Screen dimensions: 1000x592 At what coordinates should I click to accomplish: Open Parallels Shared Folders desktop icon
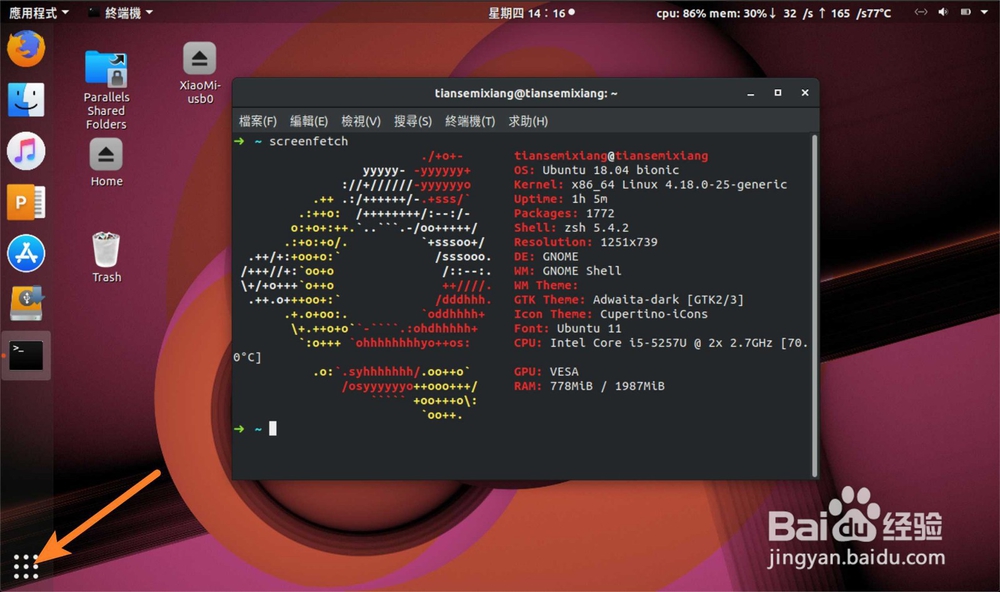coord(106,91)
